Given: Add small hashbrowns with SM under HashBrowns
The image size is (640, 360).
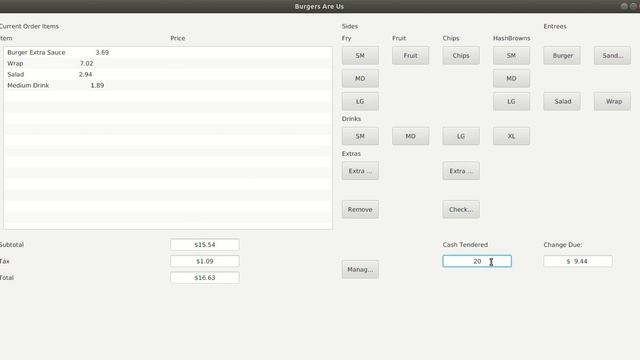Looking at the screenshot, I should tap(511, 56).
